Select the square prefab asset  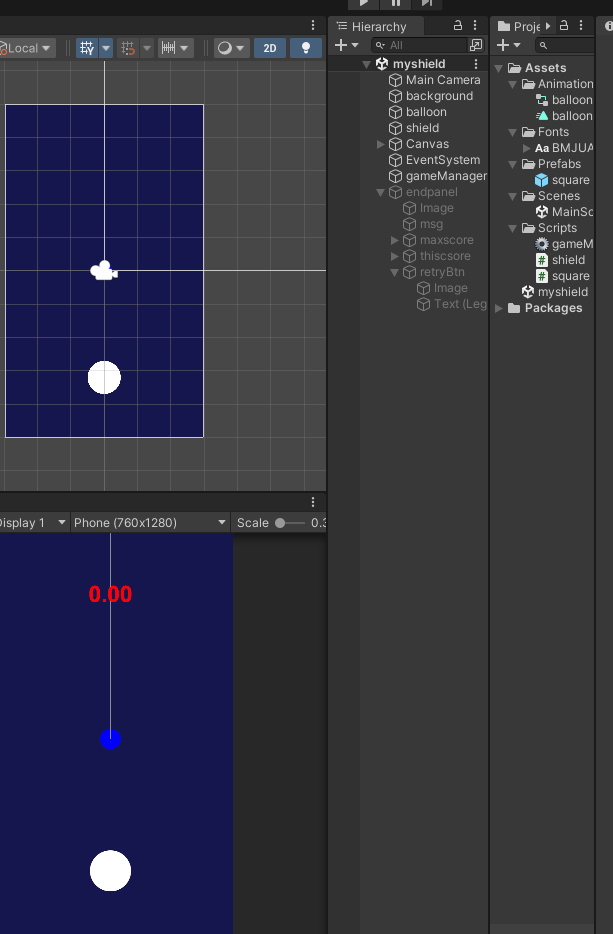[x=562, y=180]
